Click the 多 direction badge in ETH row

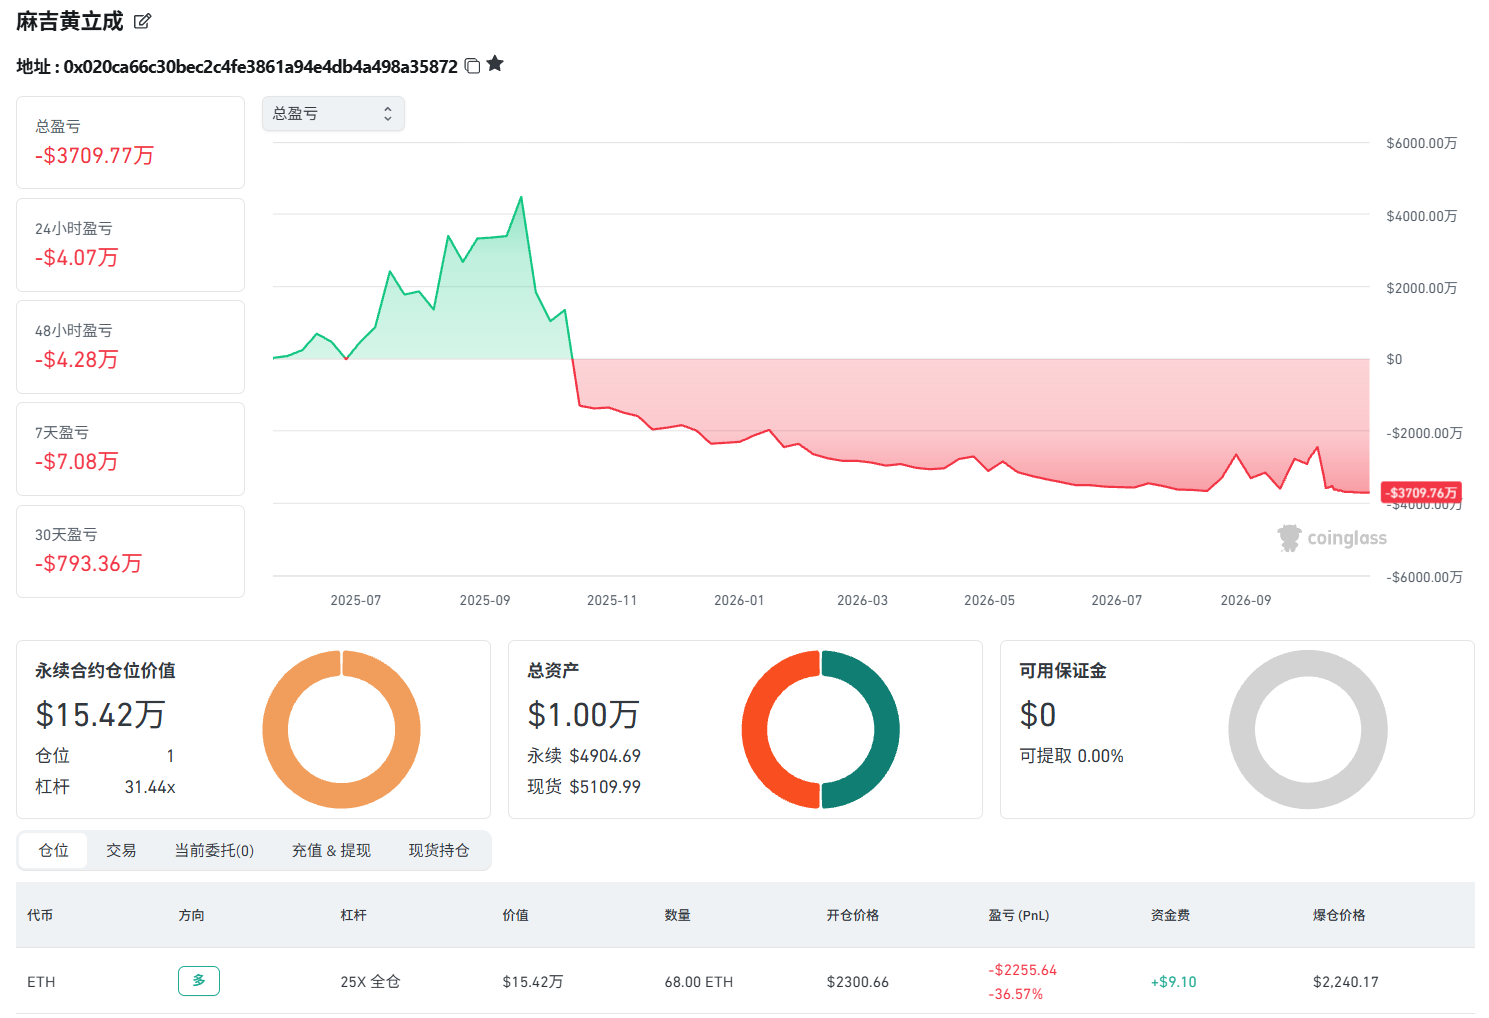click(199, 981)
